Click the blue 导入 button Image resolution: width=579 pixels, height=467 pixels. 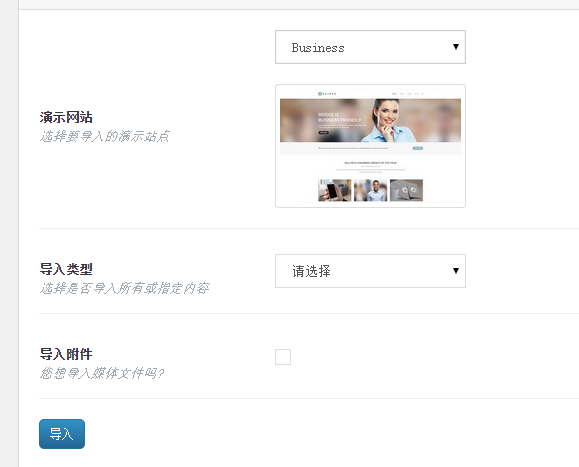click(x=62, y=434)
